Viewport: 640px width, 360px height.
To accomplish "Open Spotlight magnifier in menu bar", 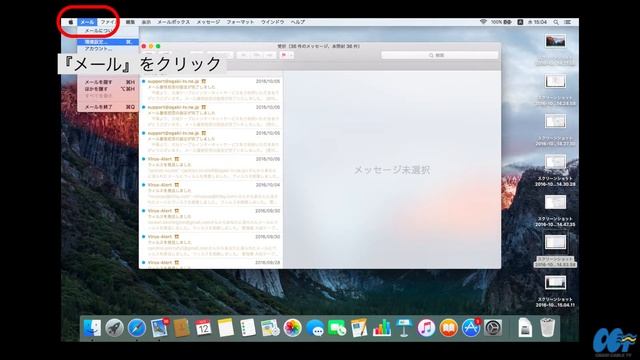I will (556, 22).
